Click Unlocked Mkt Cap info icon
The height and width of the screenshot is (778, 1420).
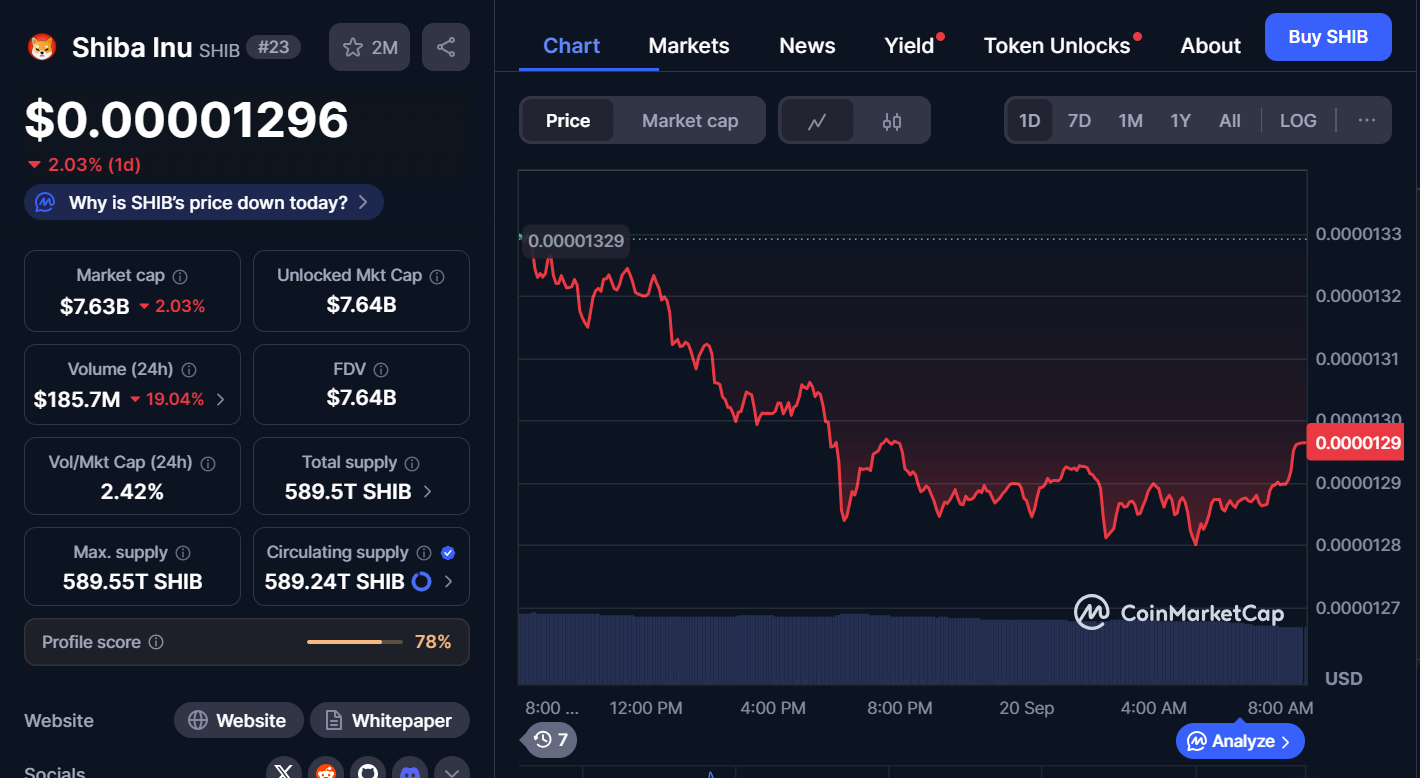pos(437,276)
